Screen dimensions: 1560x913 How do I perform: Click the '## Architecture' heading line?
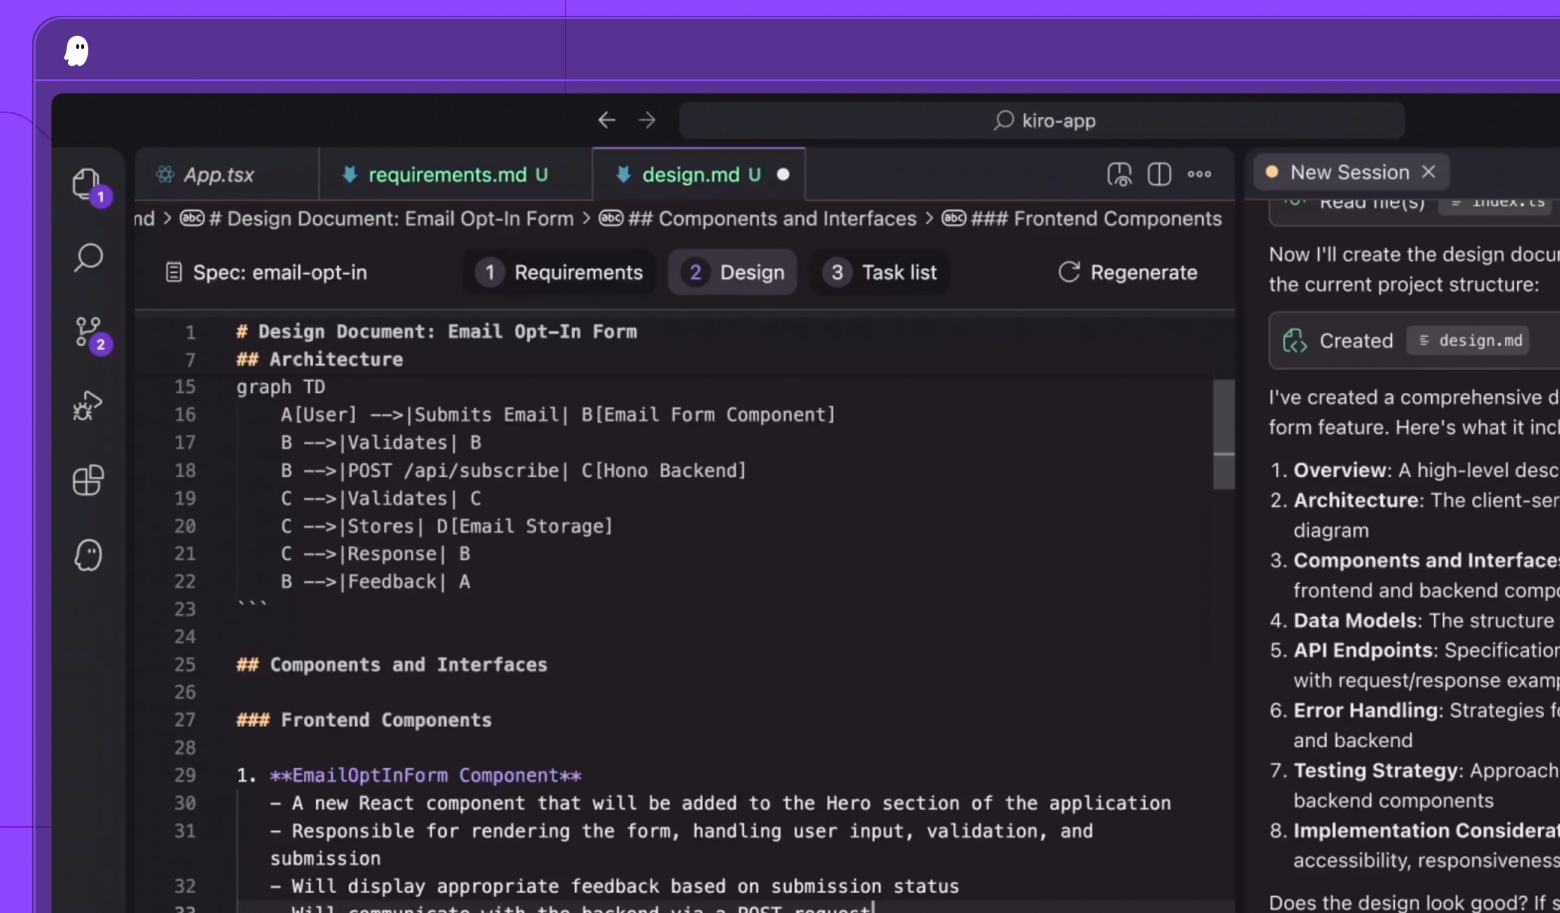click(319, 359)
